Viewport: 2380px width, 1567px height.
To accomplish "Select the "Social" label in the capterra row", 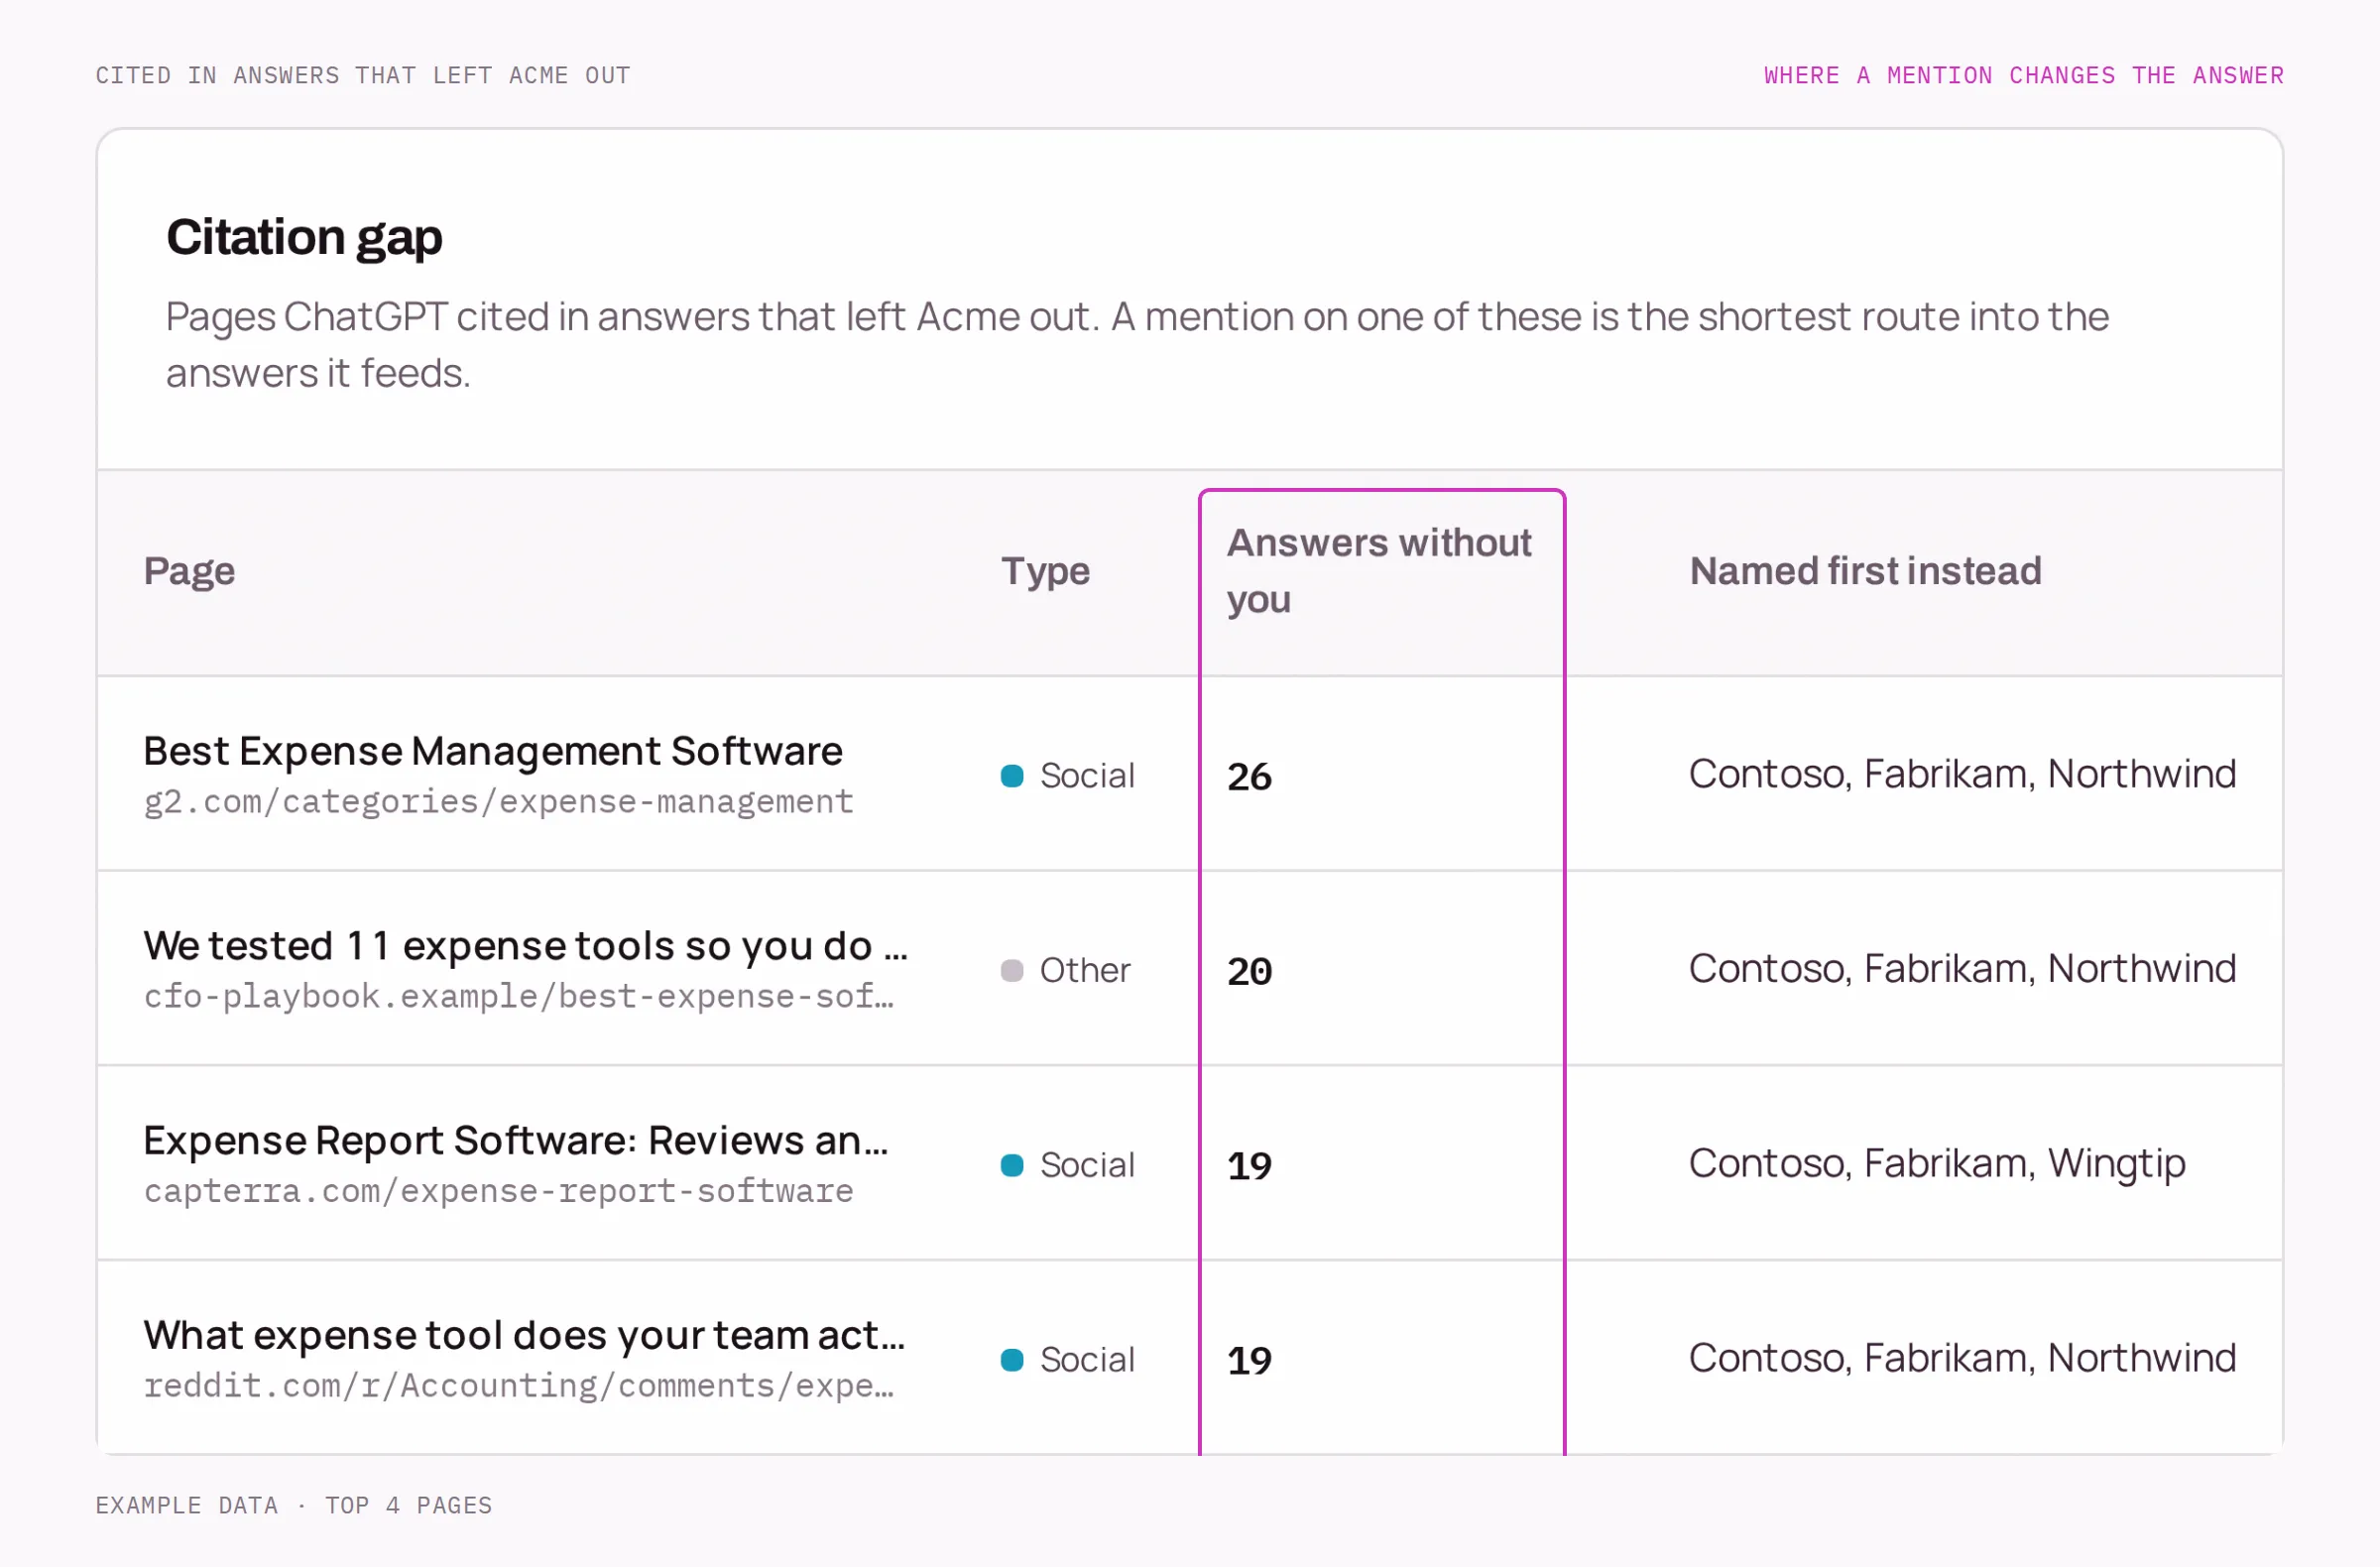I will tap(1087, 1166).
